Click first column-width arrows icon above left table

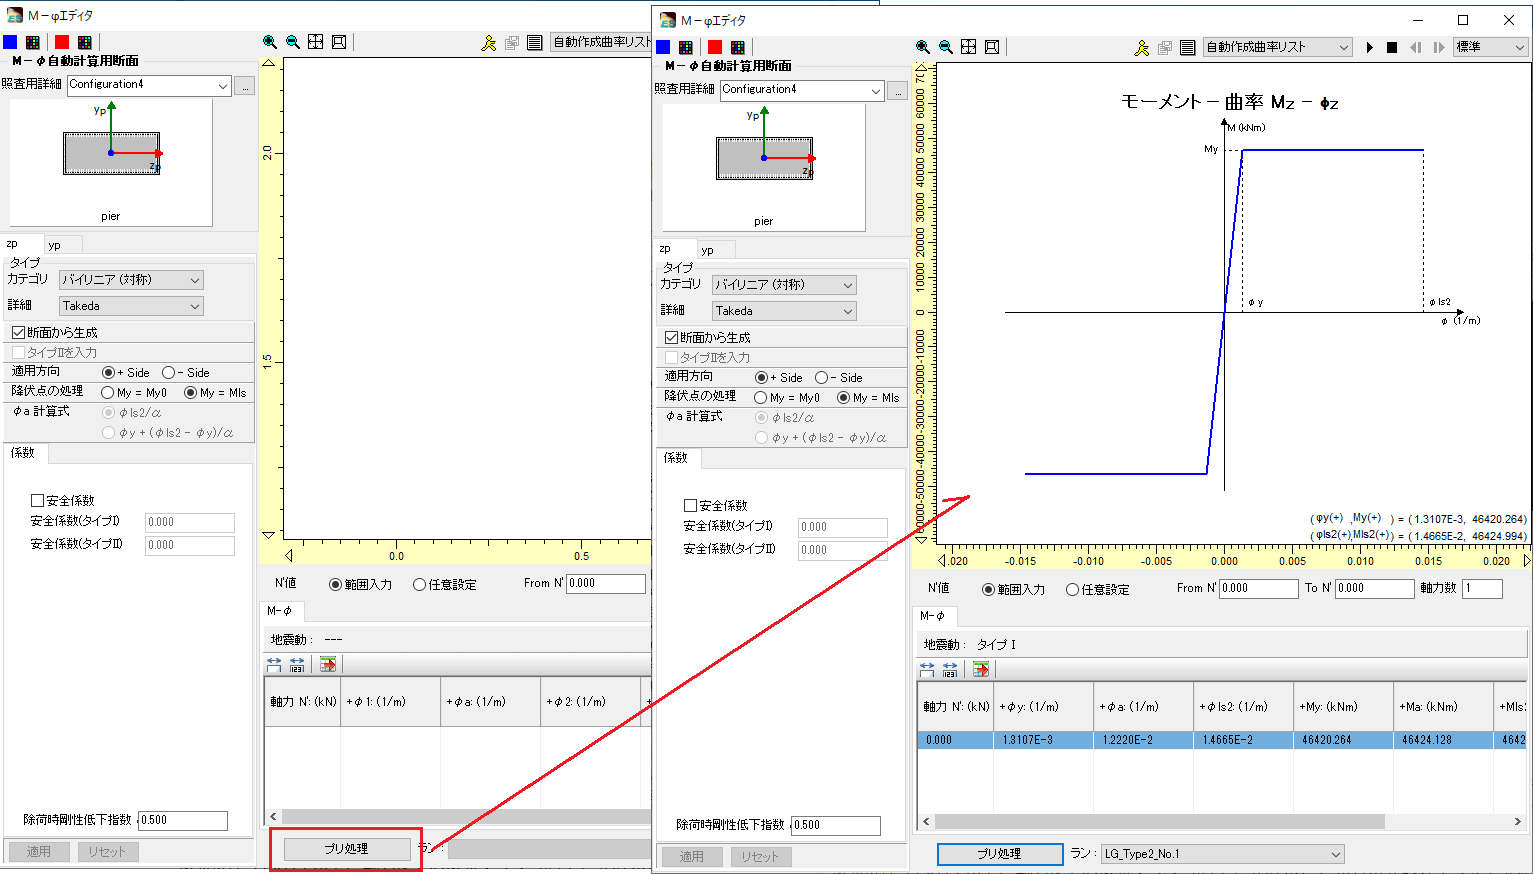click(x=274, y=664)
